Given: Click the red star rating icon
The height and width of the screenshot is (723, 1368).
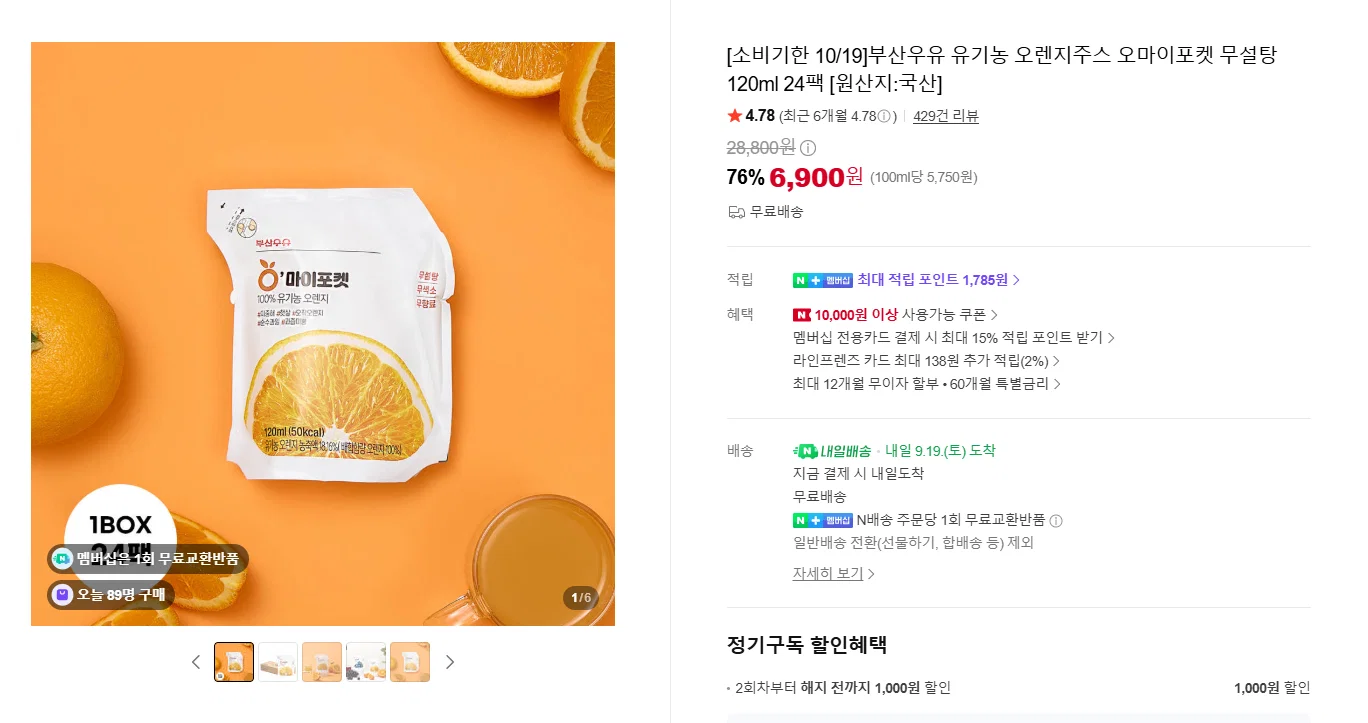Looking at the screenshot, I should [735, 116].
